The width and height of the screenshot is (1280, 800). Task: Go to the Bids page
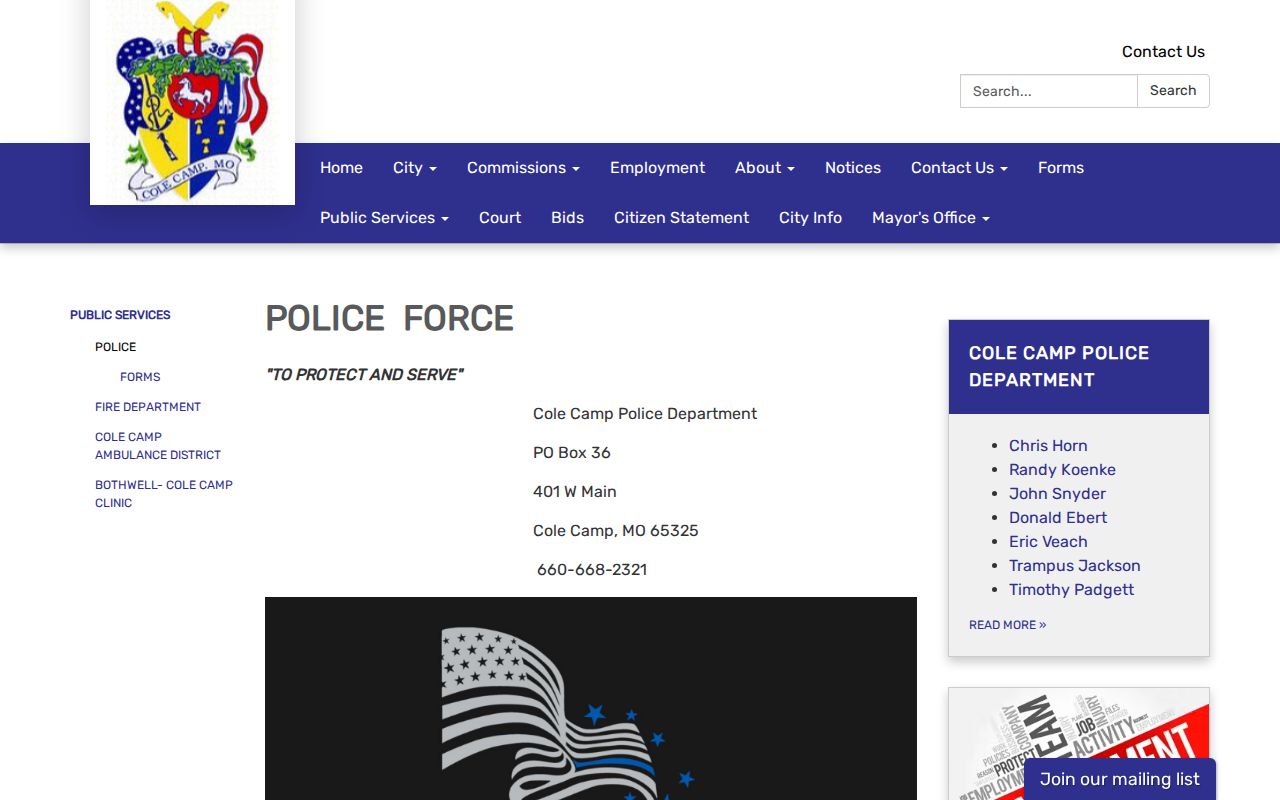pos(567,218)
